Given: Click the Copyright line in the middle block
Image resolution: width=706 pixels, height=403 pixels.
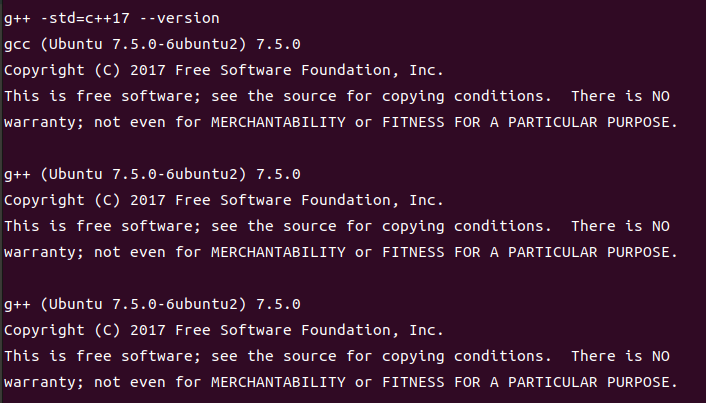Looking at the screenshot, I should point(224,200).
